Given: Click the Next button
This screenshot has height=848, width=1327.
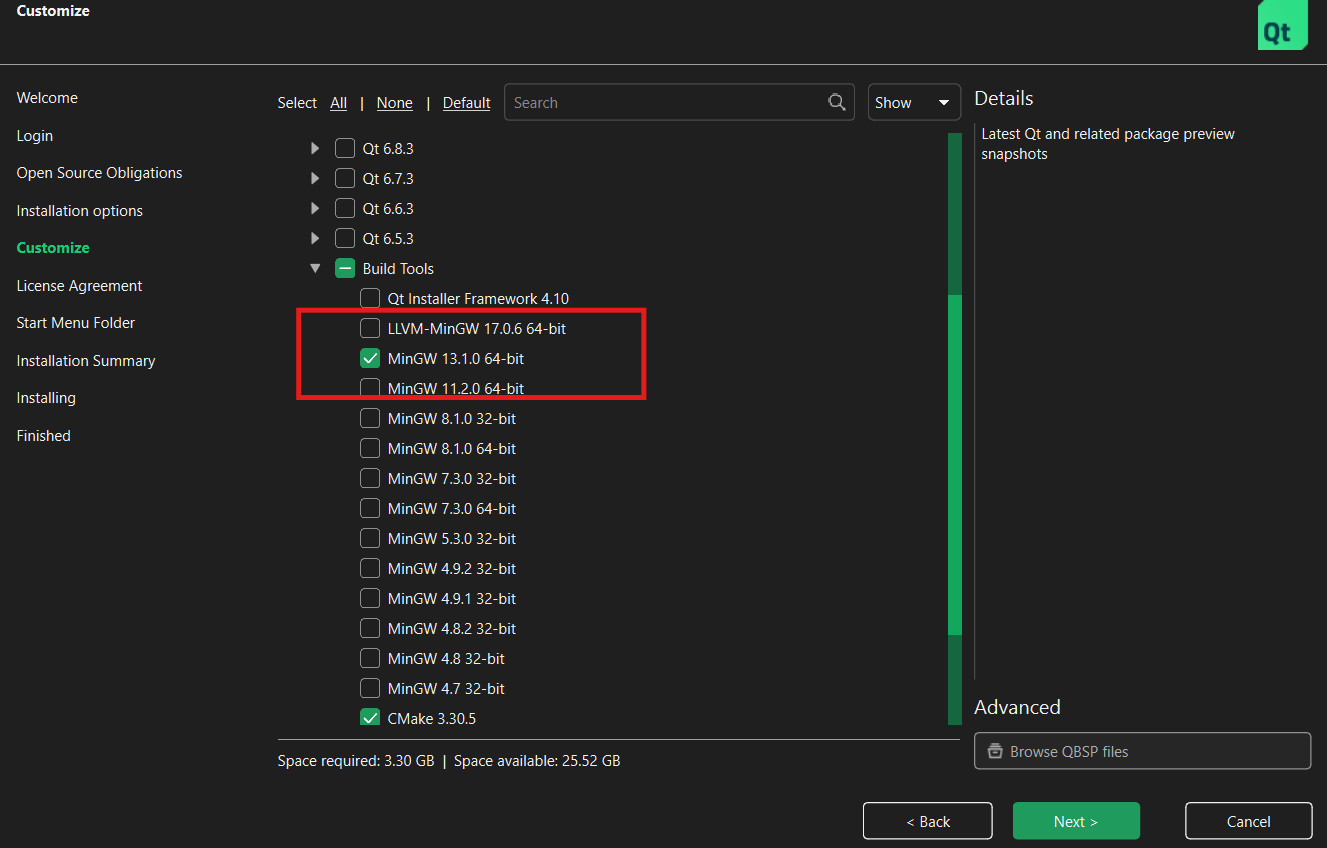Looking at the screenshot, I should [x=1076, y=821].
